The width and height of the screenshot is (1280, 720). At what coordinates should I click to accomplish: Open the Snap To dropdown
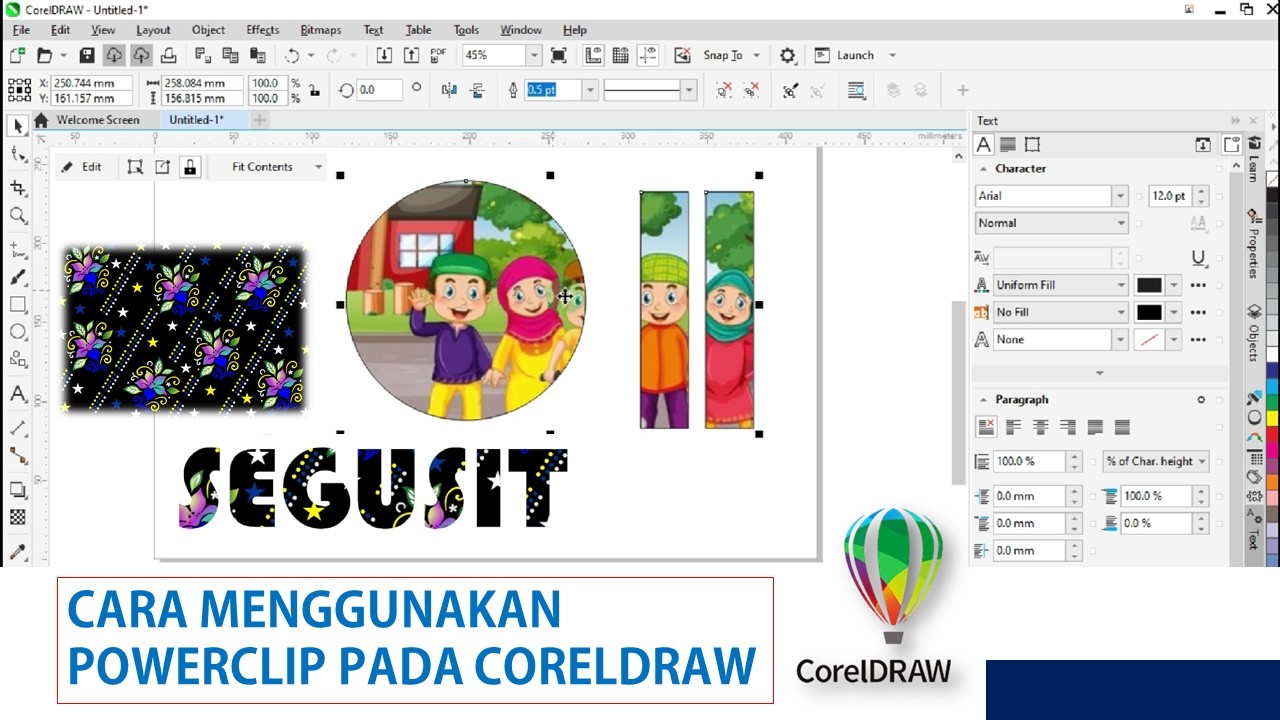pos(756,55)
